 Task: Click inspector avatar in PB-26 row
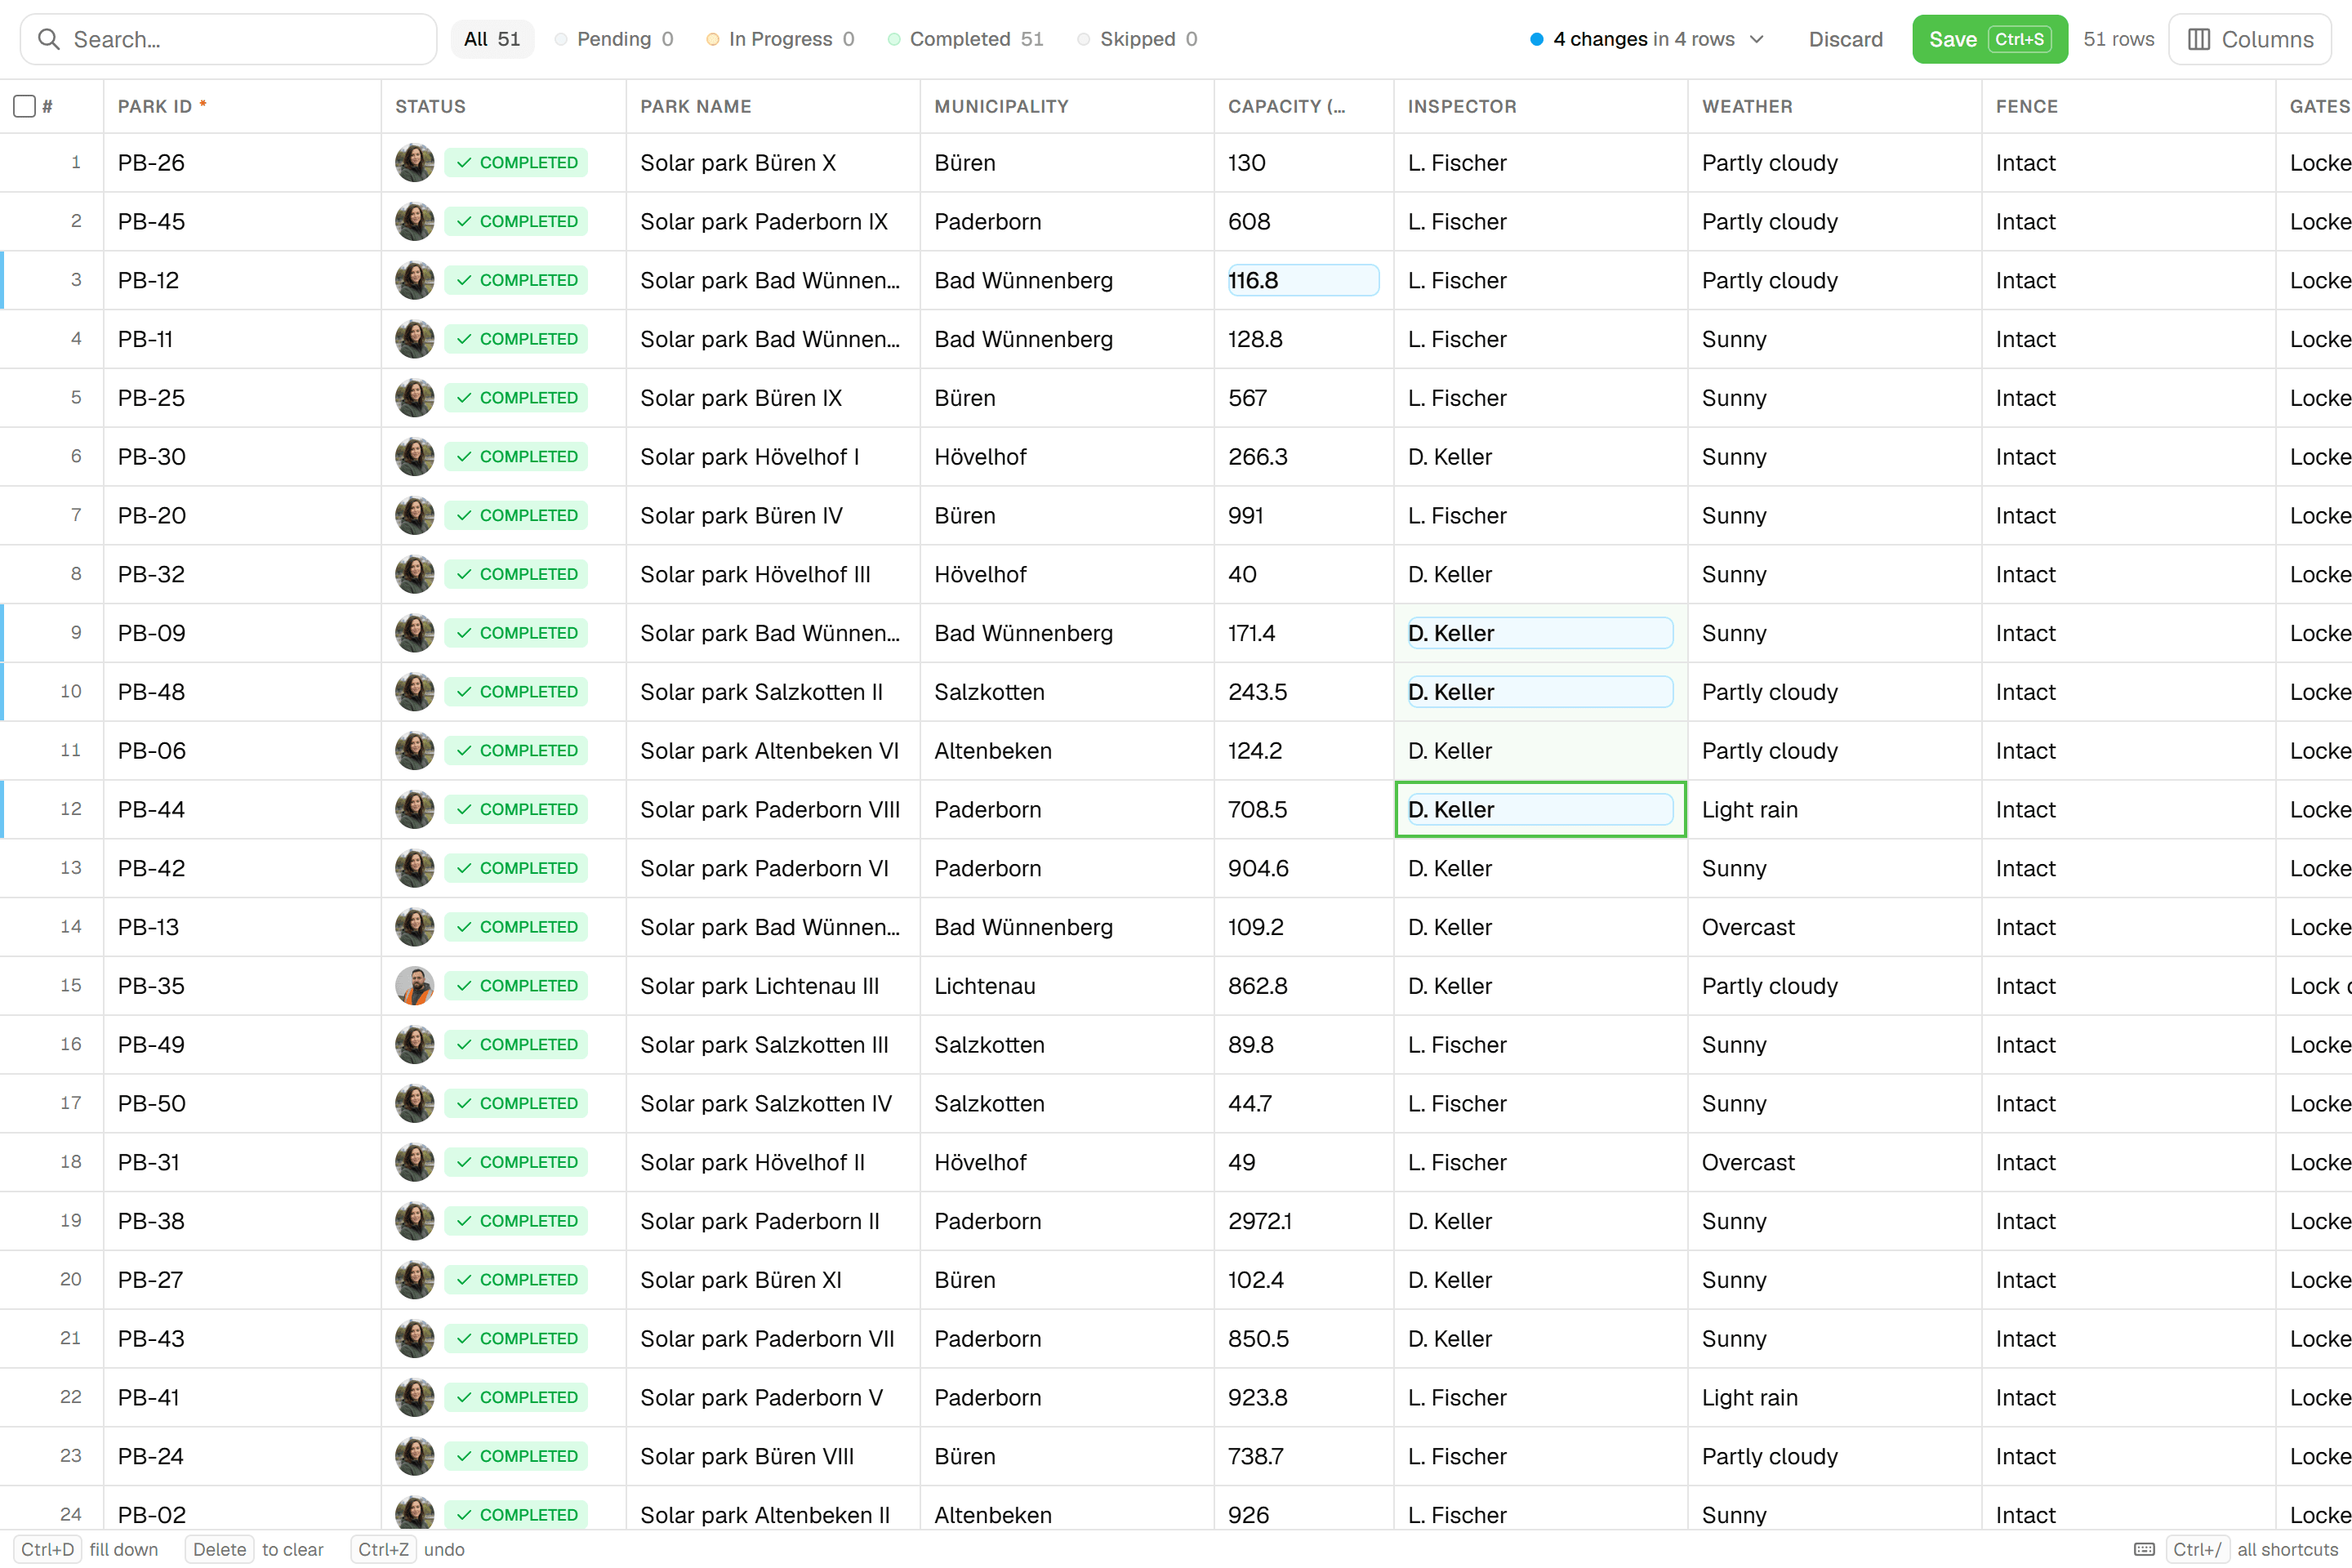(414, 163)
